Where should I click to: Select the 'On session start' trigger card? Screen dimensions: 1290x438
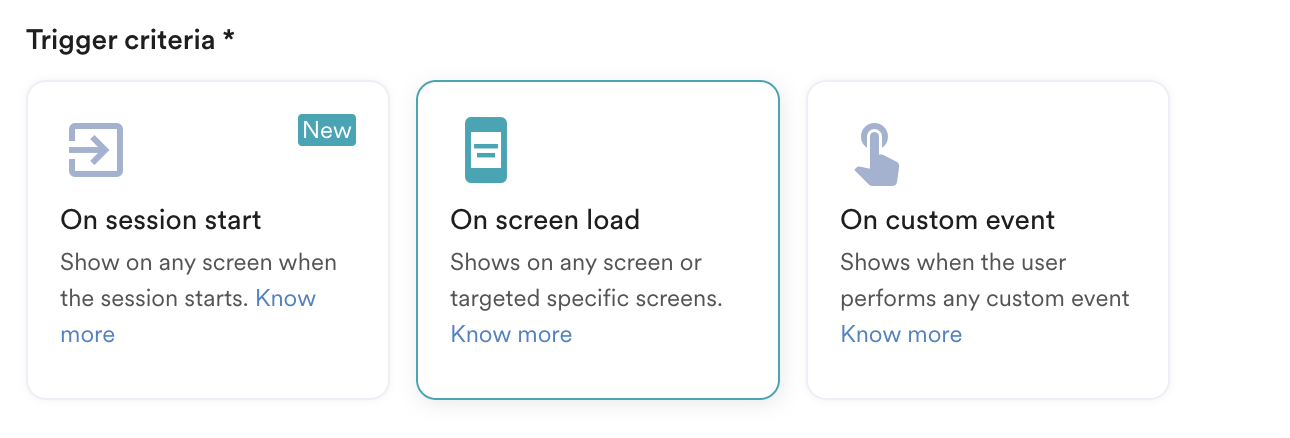click(x=207, y=370)
